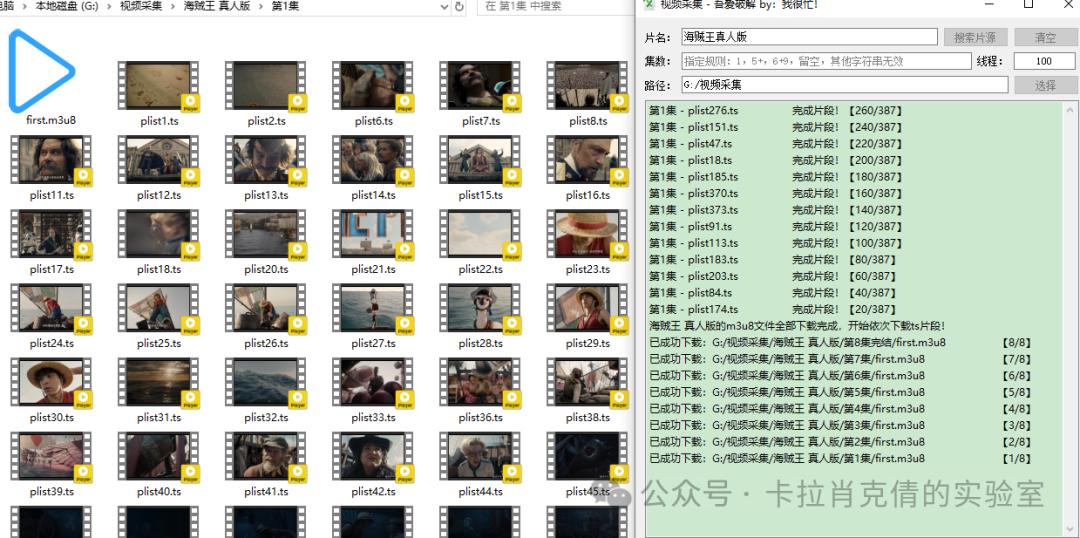Click the 线程 thread count field
The image size is (1080, 538).
pyautogui.click(x=1044, y=61)
